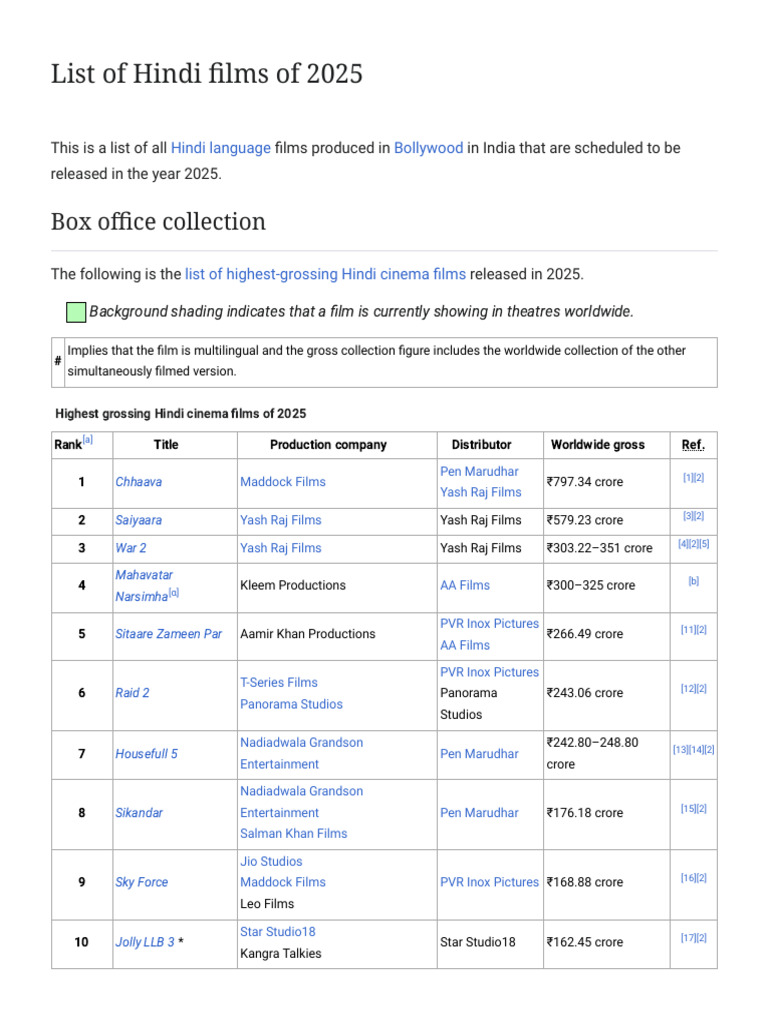Screen dimensions: 768x1024
Task: Select Aamir Khan Productions cell text
Action: coord(308,634)
